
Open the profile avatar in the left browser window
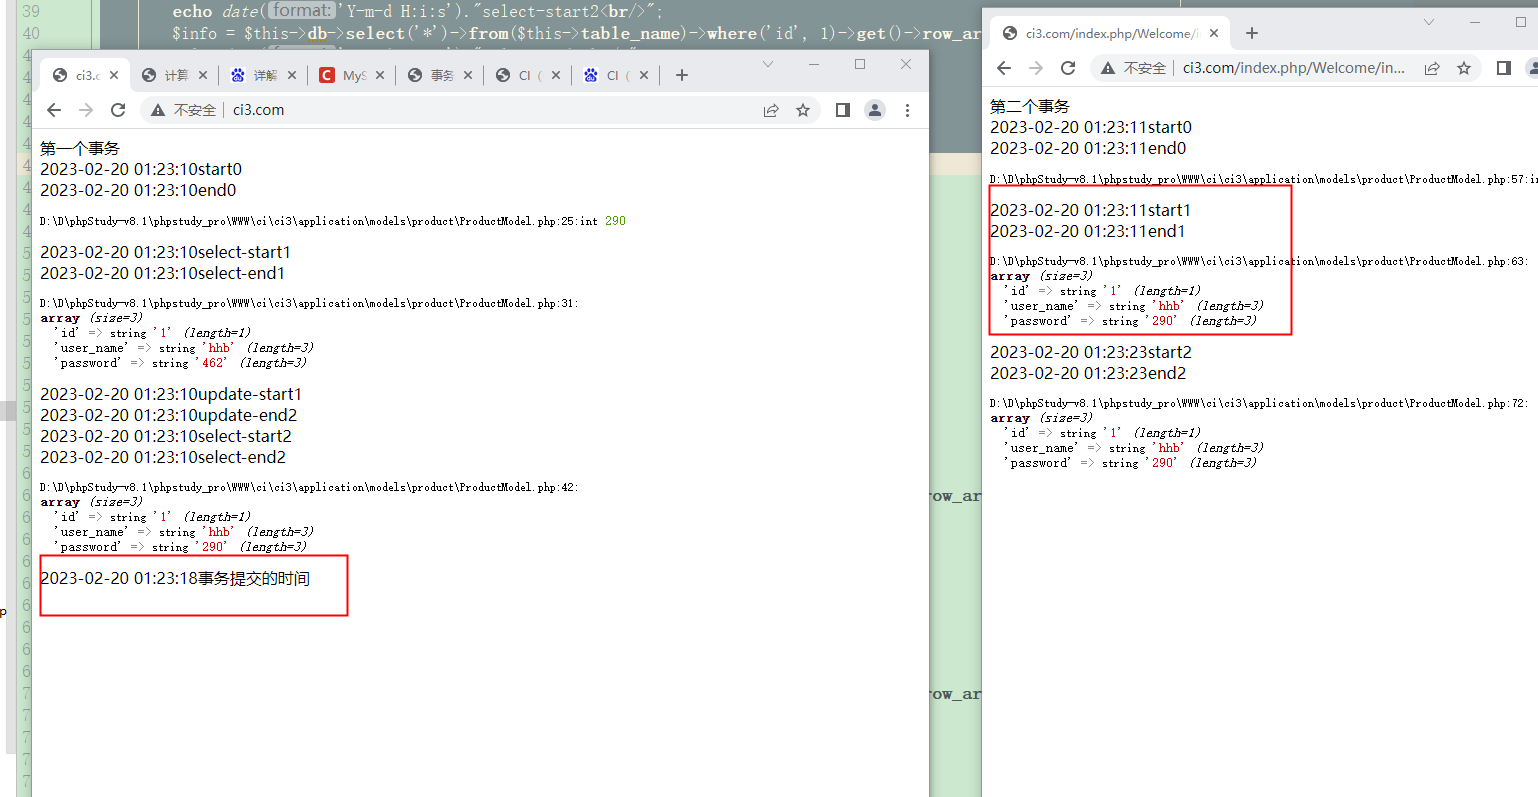(x=875, y=110)
